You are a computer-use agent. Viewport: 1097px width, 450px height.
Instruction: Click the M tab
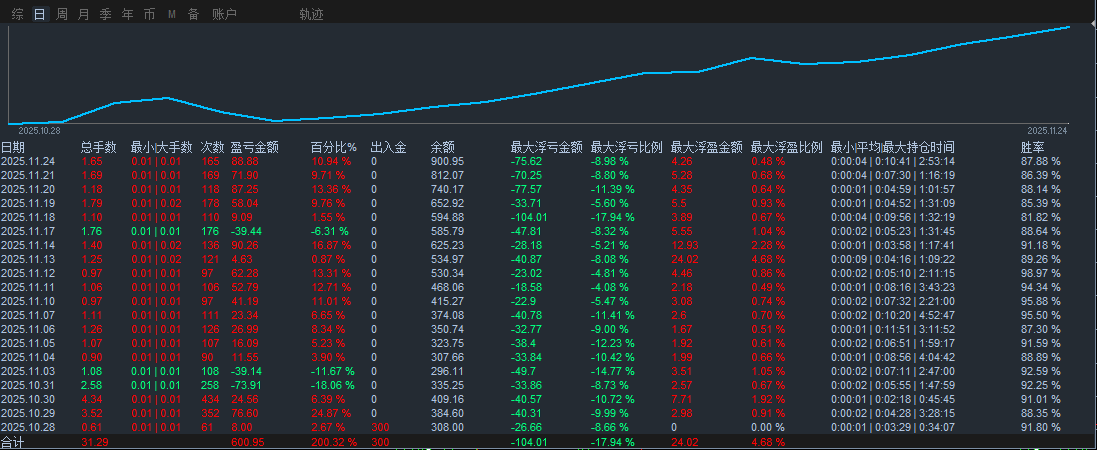point(171,14)
